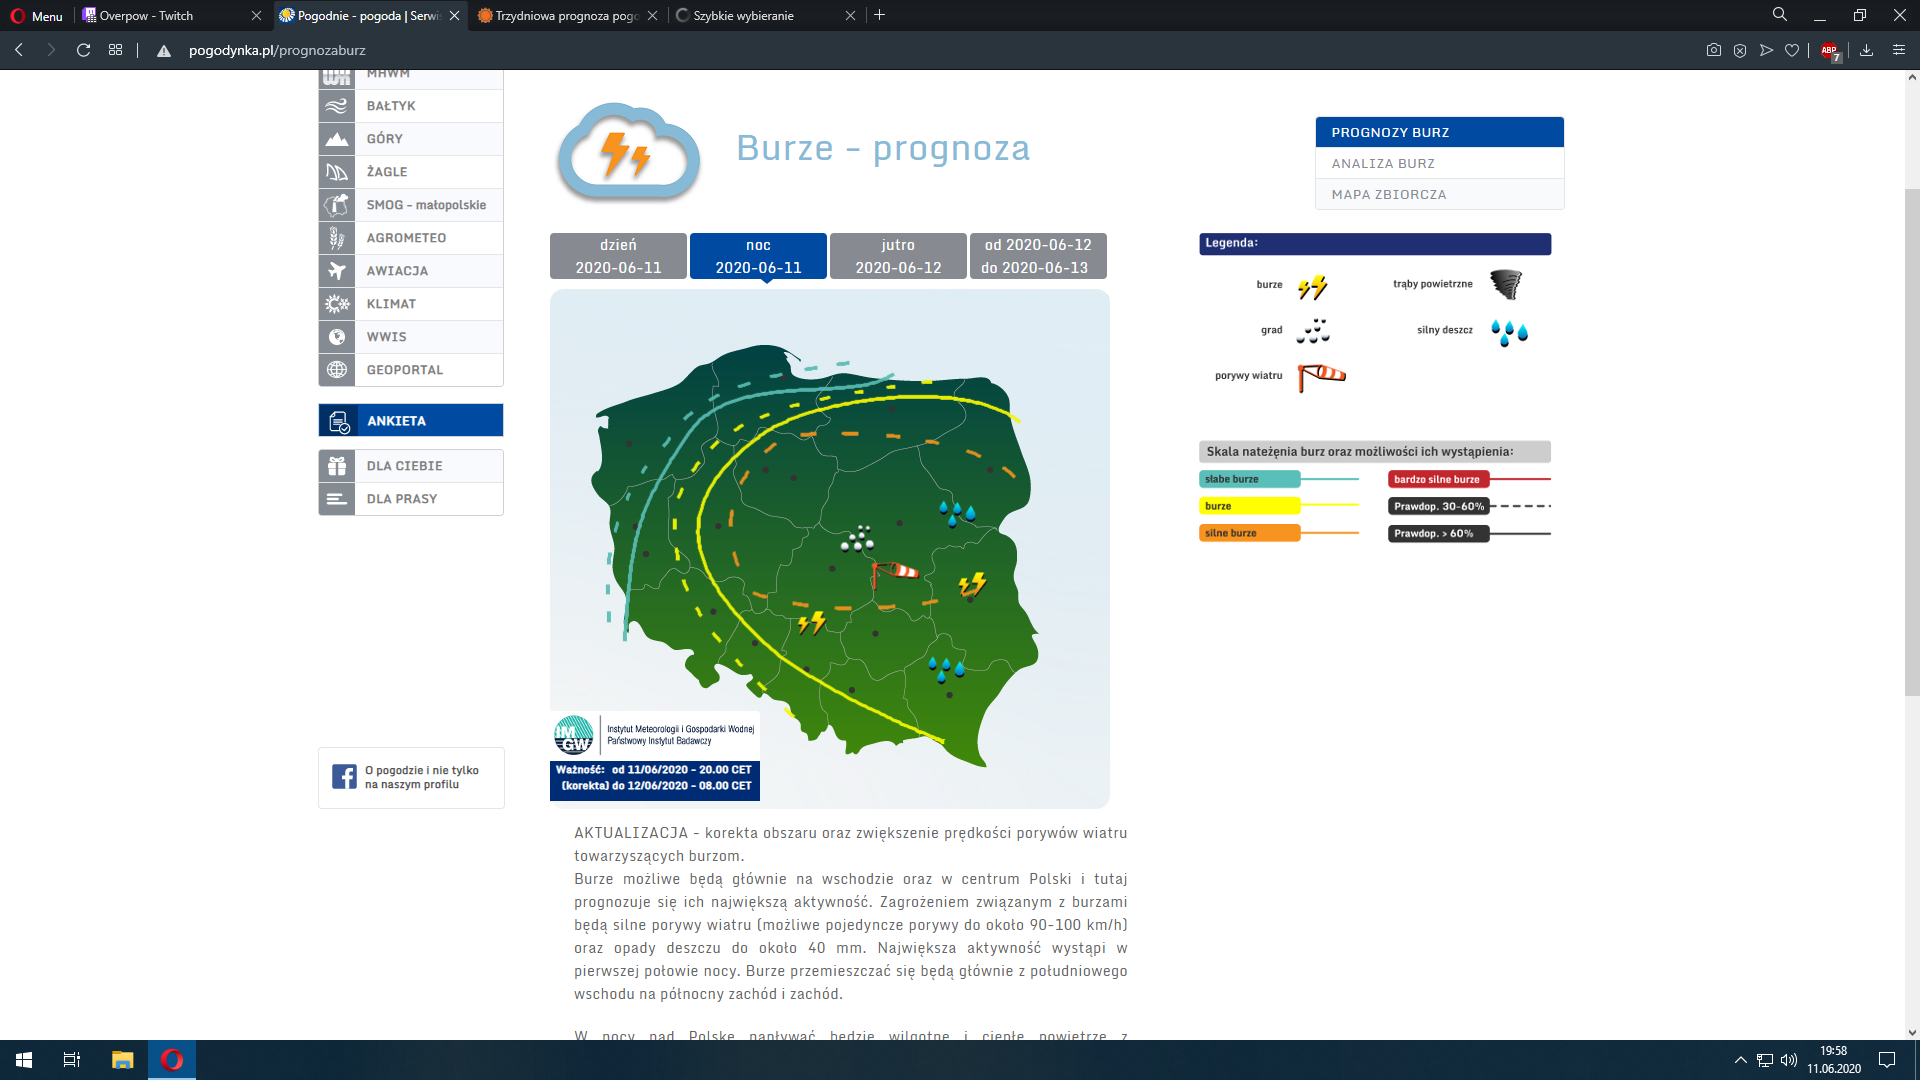Screen dimensions: 1920x1080
Task: Select the Żagle sailing icon
Action: coord(337,172)
